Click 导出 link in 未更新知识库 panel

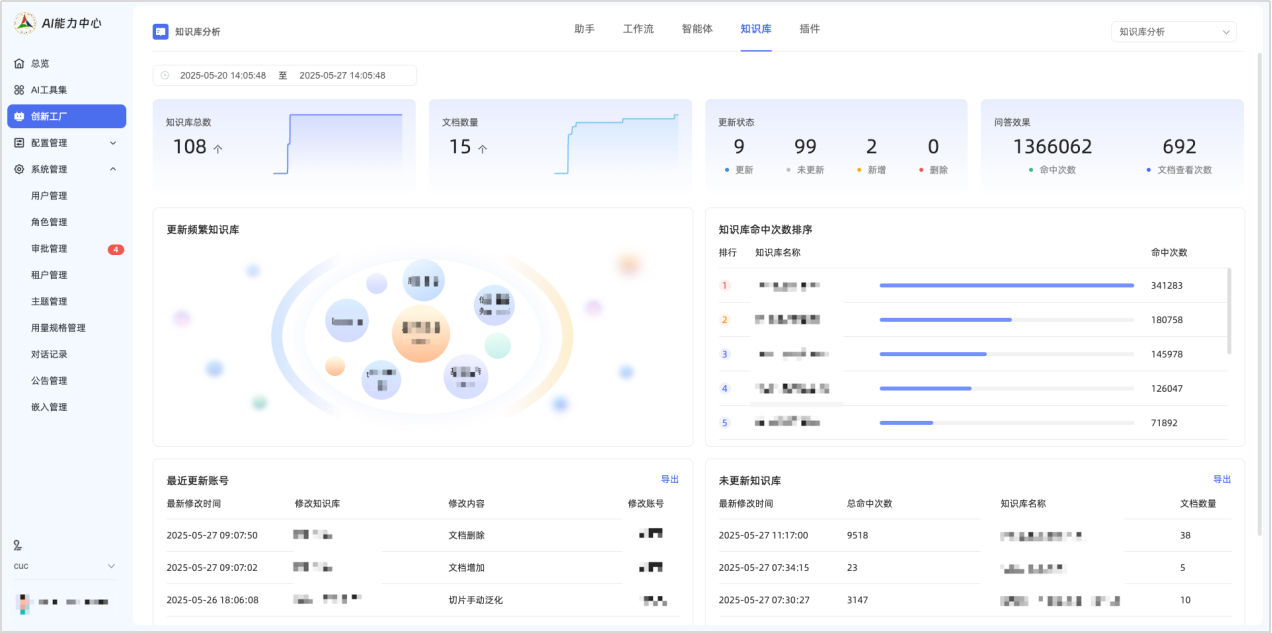(x=1221, y=479)
